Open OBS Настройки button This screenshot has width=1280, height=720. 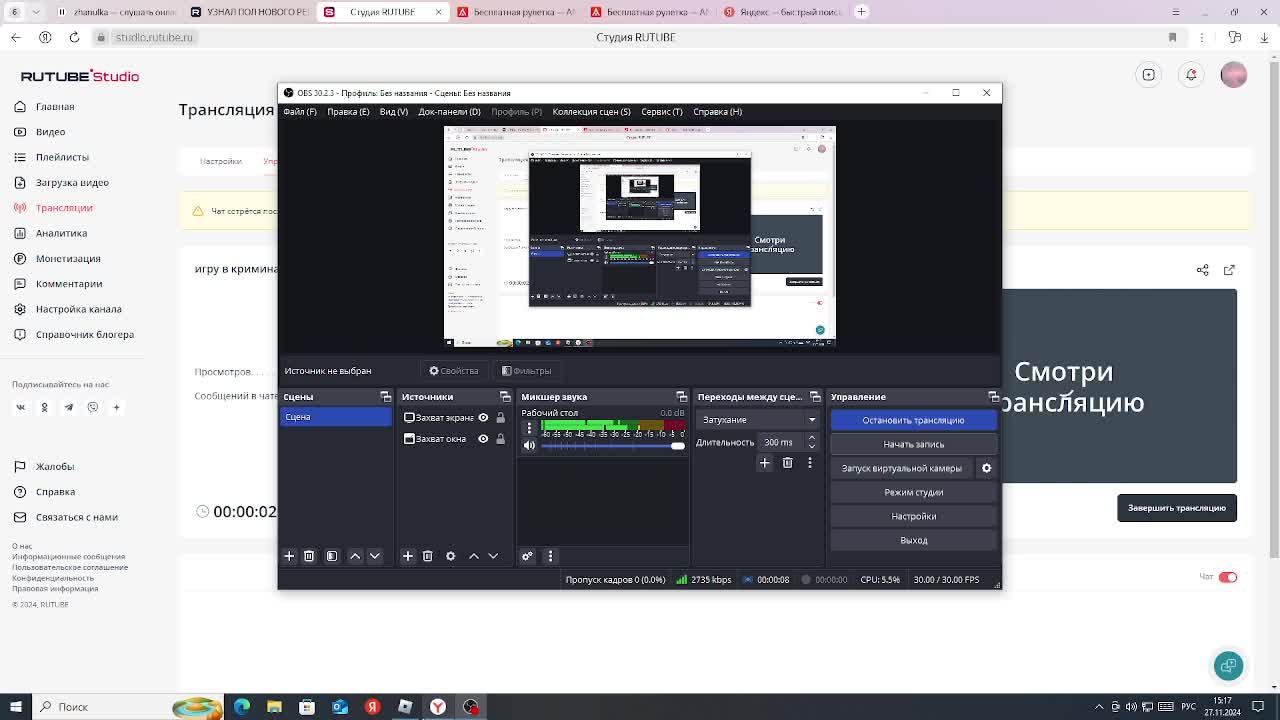[x=913, y=516]
